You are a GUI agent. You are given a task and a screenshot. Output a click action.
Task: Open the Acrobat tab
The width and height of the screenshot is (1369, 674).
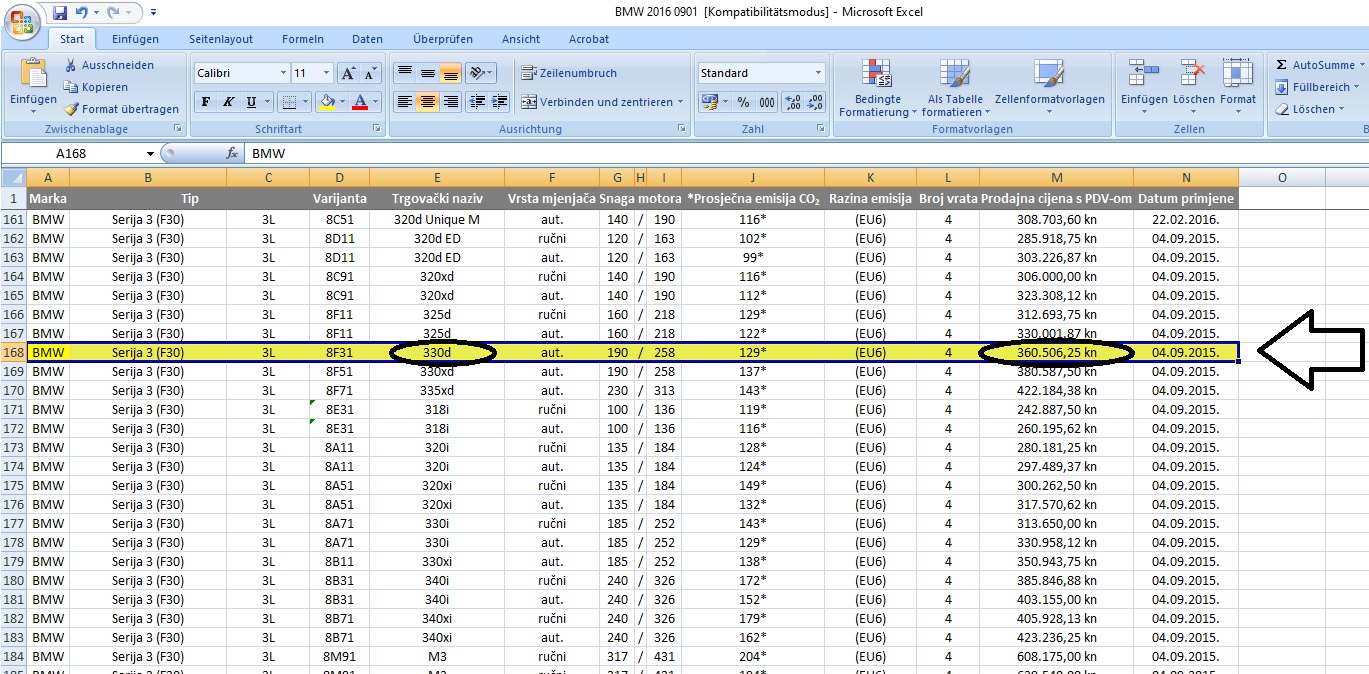tap(589, 39)
